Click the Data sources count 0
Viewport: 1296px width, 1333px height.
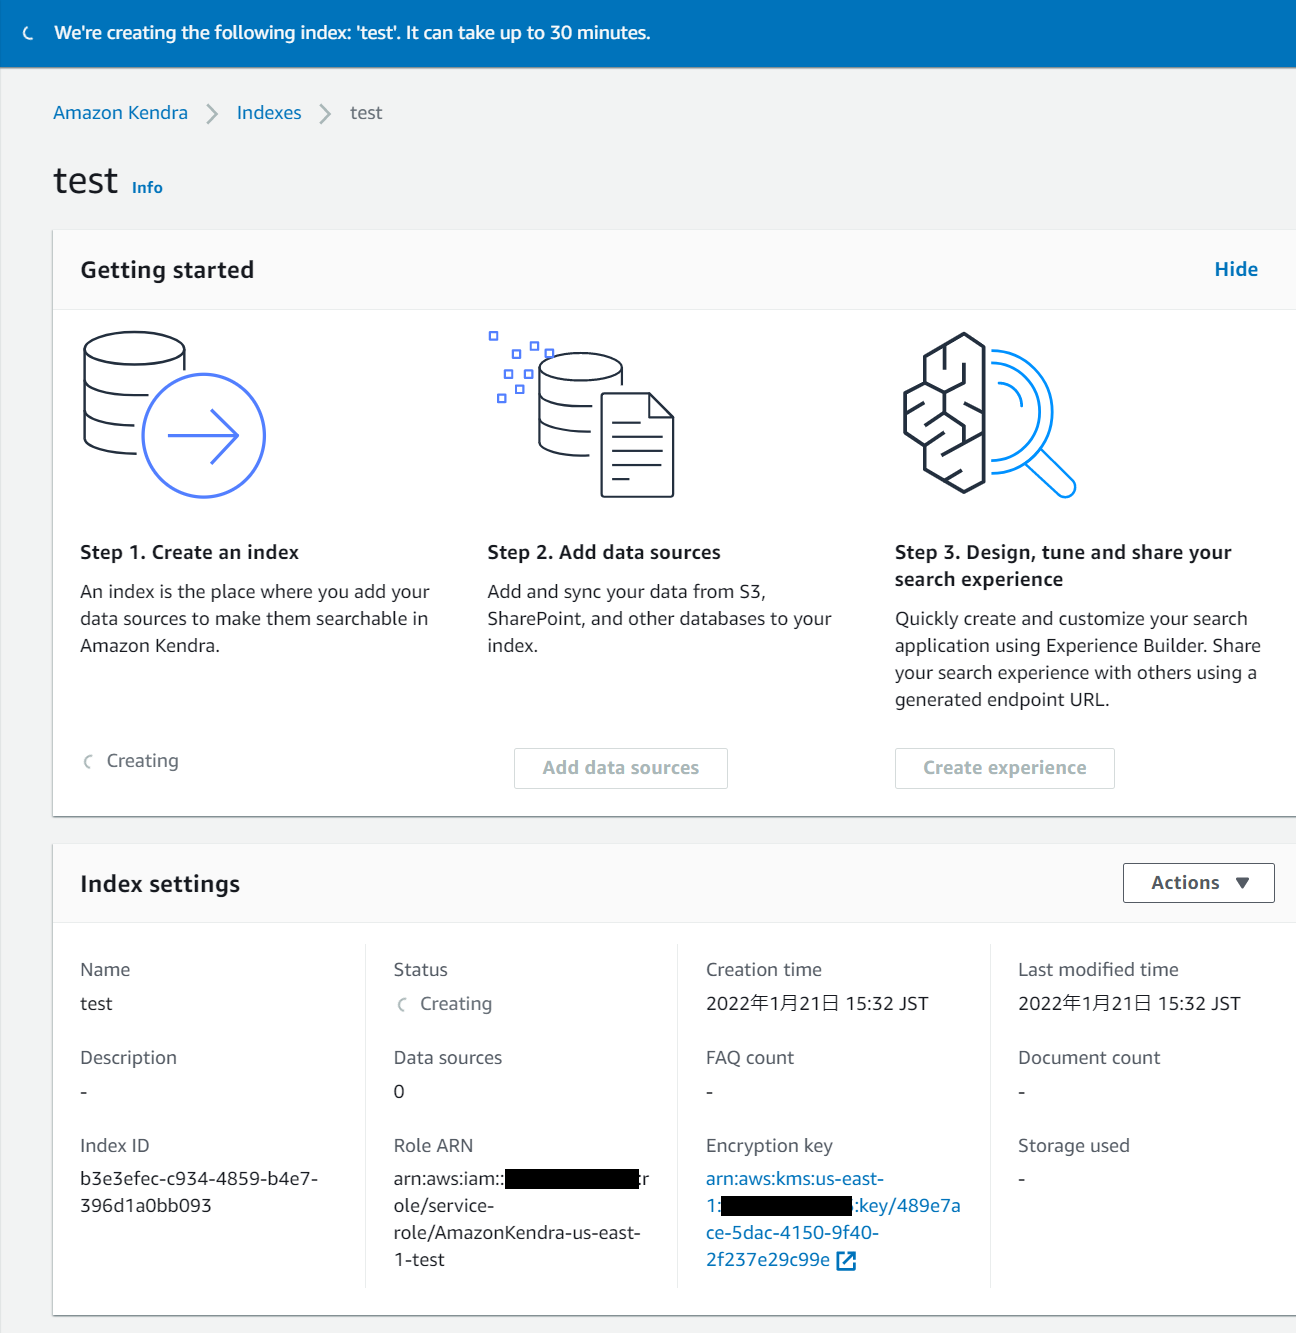(x=399, y=1092)
